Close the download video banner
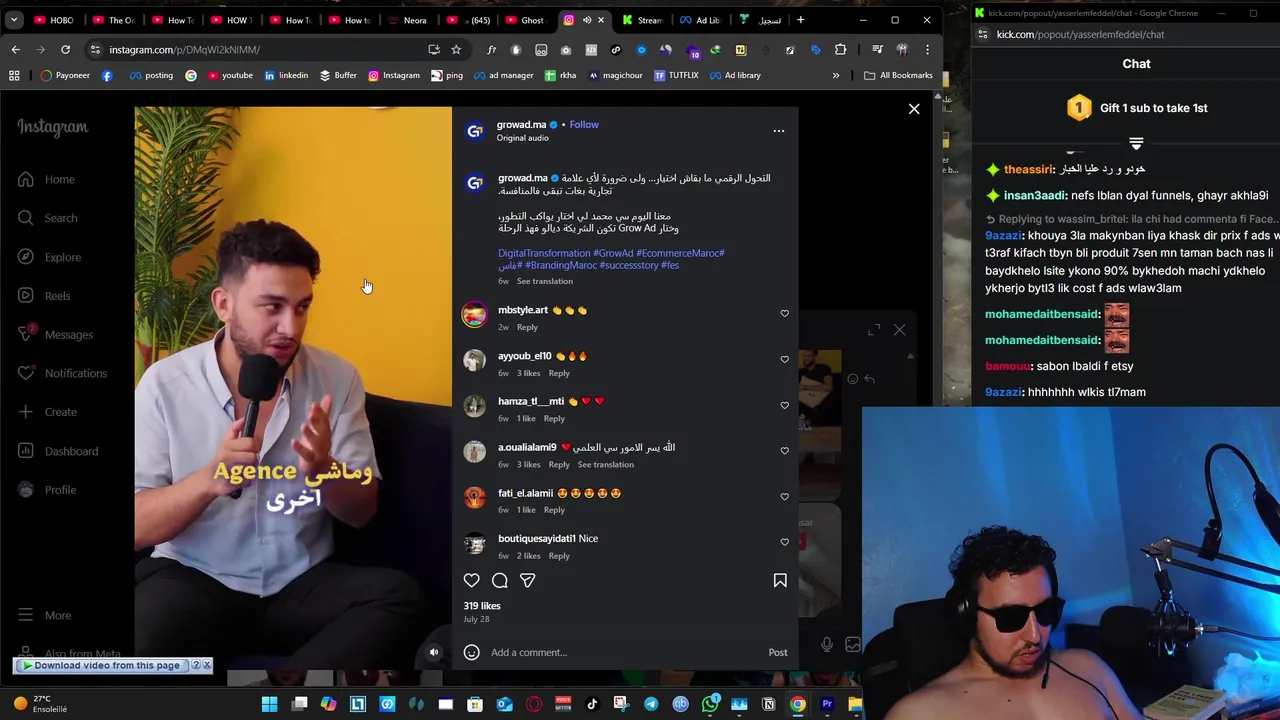1280x720 pixels. [x=207, y=666]
